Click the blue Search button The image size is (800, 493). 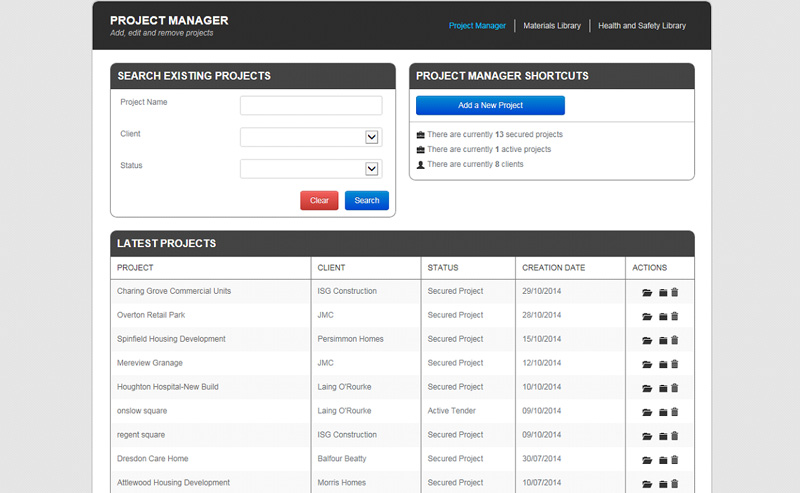click(x=367, y=201)
